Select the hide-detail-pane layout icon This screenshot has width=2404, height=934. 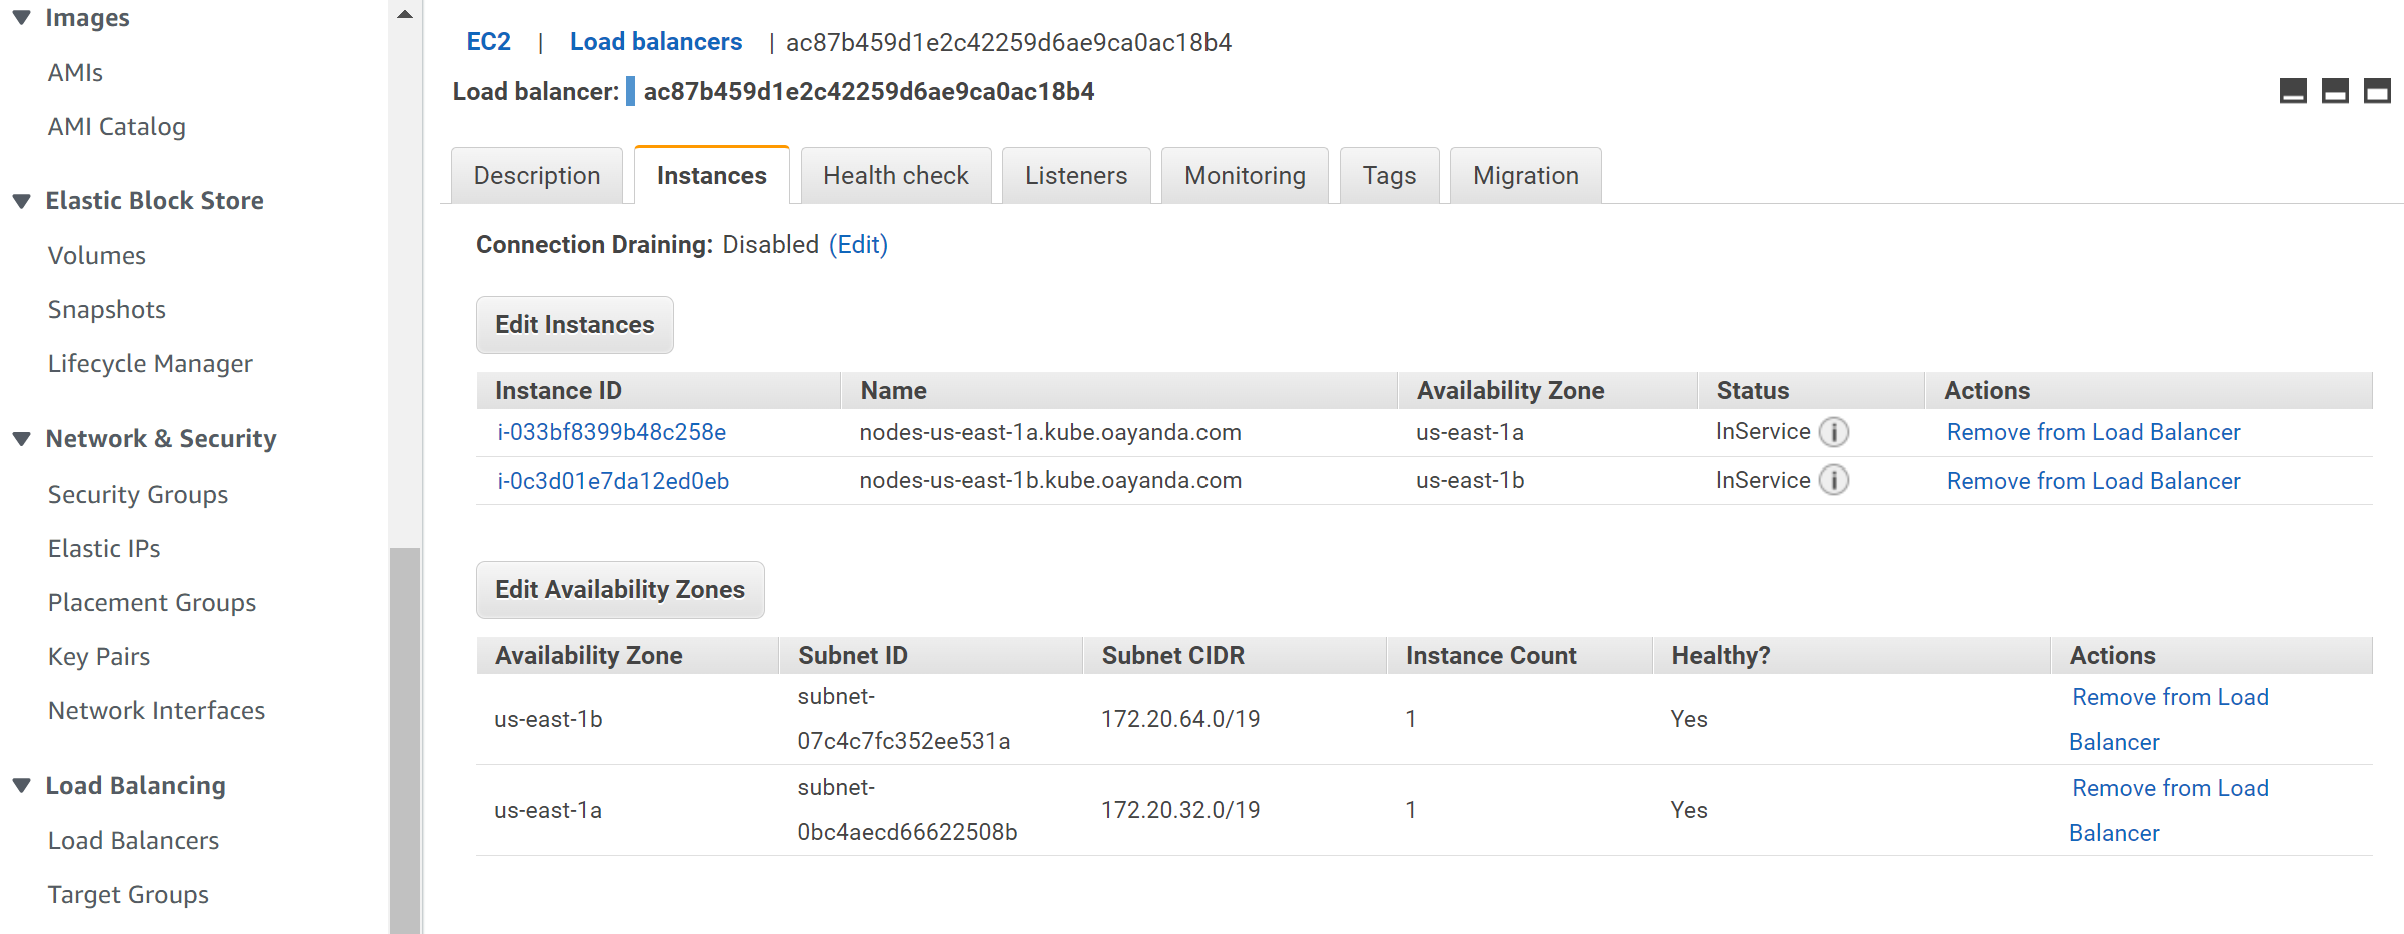pos(2293,90)
